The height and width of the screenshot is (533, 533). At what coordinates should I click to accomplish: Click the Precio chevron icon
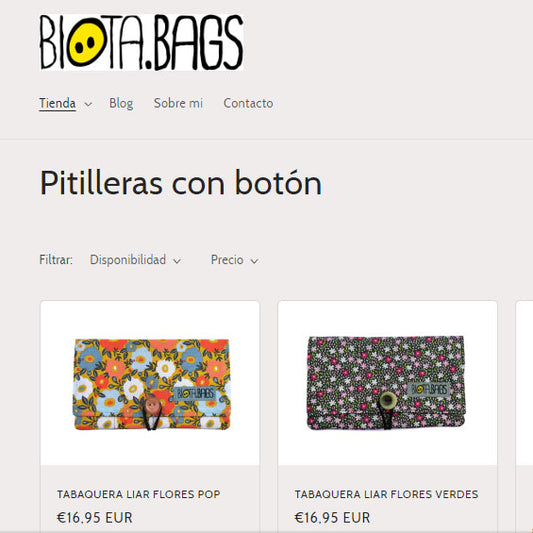pyautogui.click(x=254, y=261)
